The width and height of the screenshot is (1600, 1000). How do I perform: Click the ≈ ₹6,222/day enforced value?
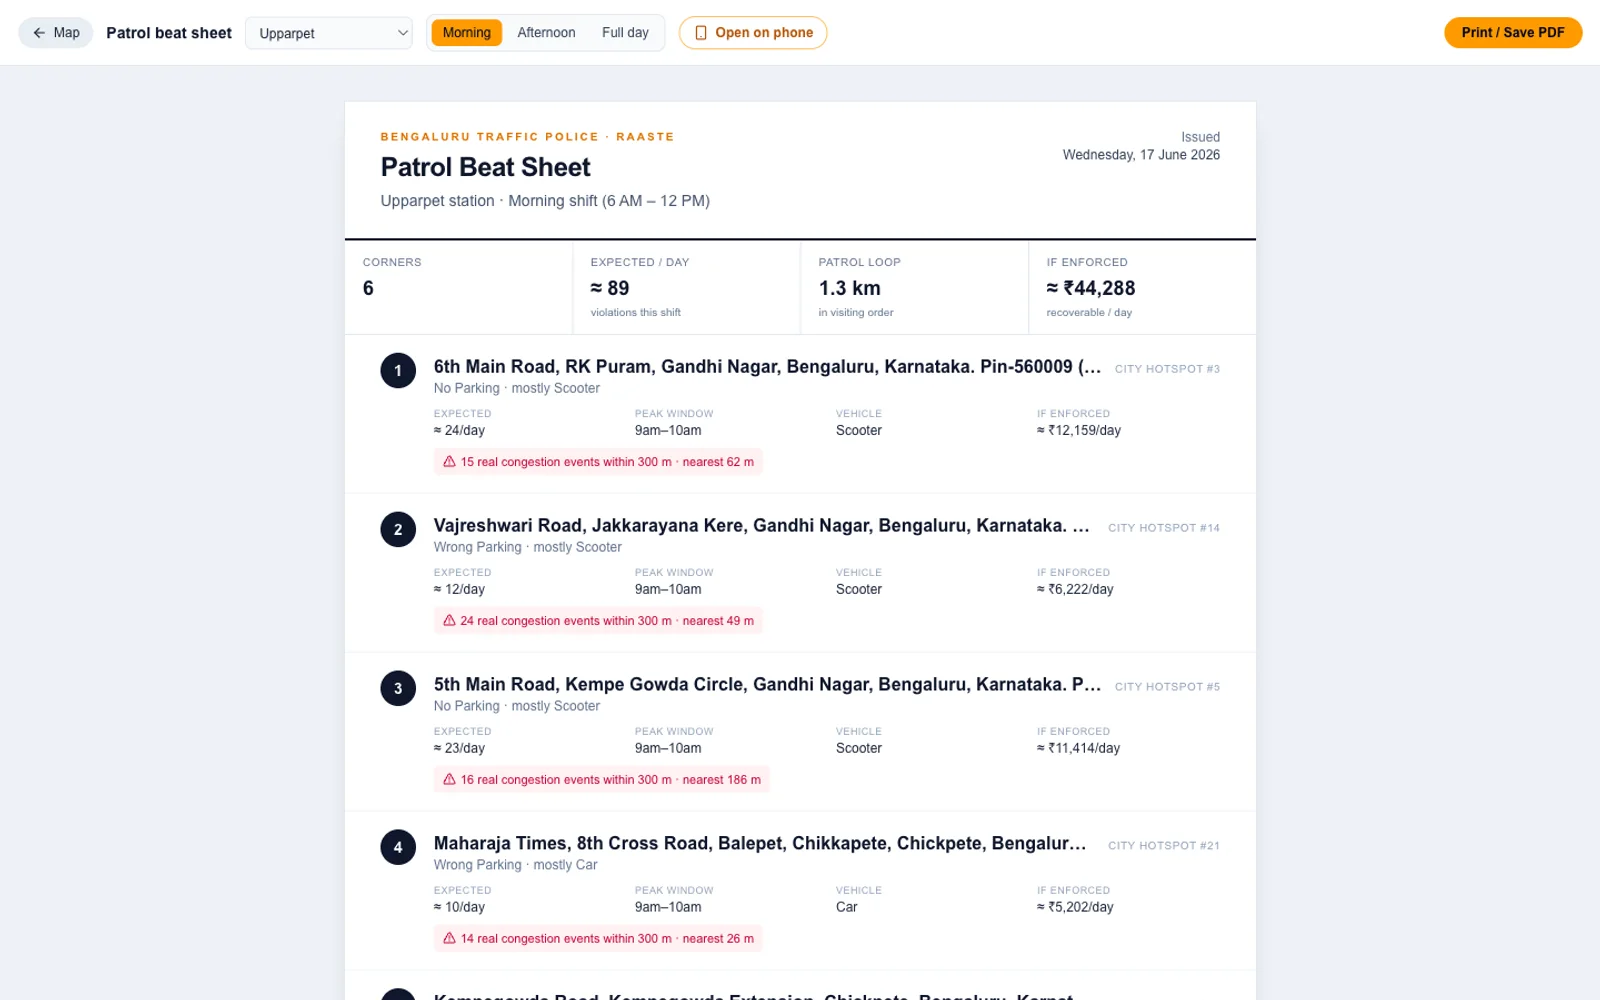pos(1075,590)
